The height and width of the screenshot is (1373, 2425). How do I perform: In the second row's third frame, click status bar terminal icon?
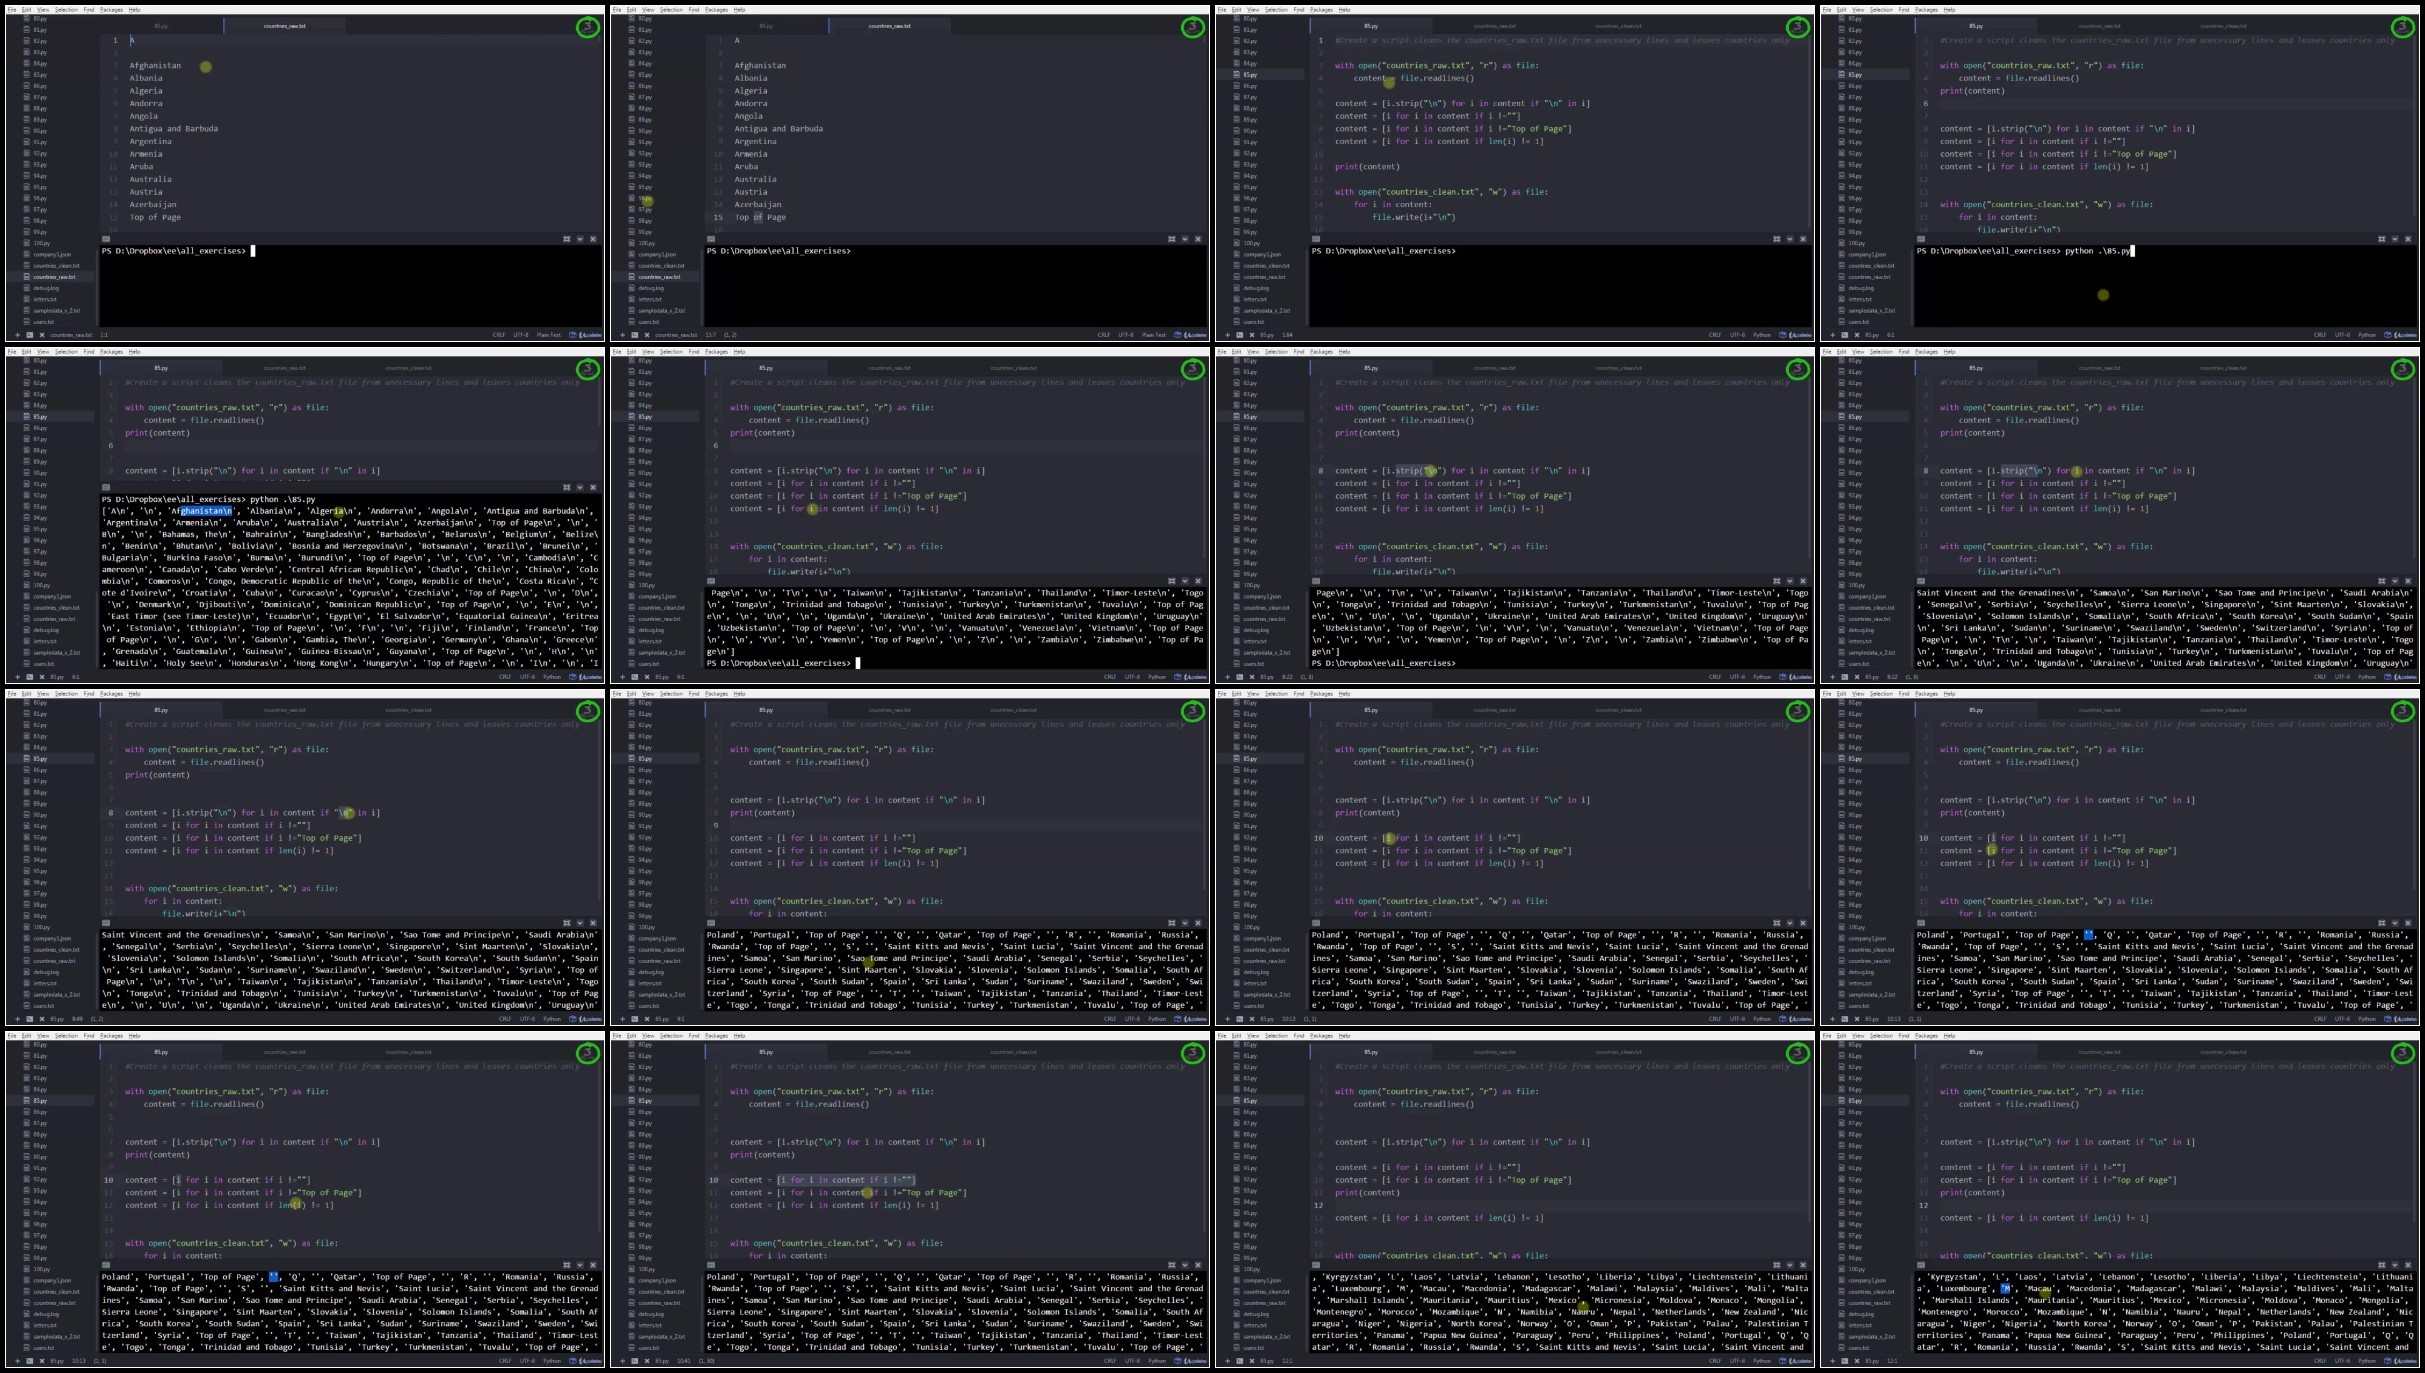coord(1239,677)
